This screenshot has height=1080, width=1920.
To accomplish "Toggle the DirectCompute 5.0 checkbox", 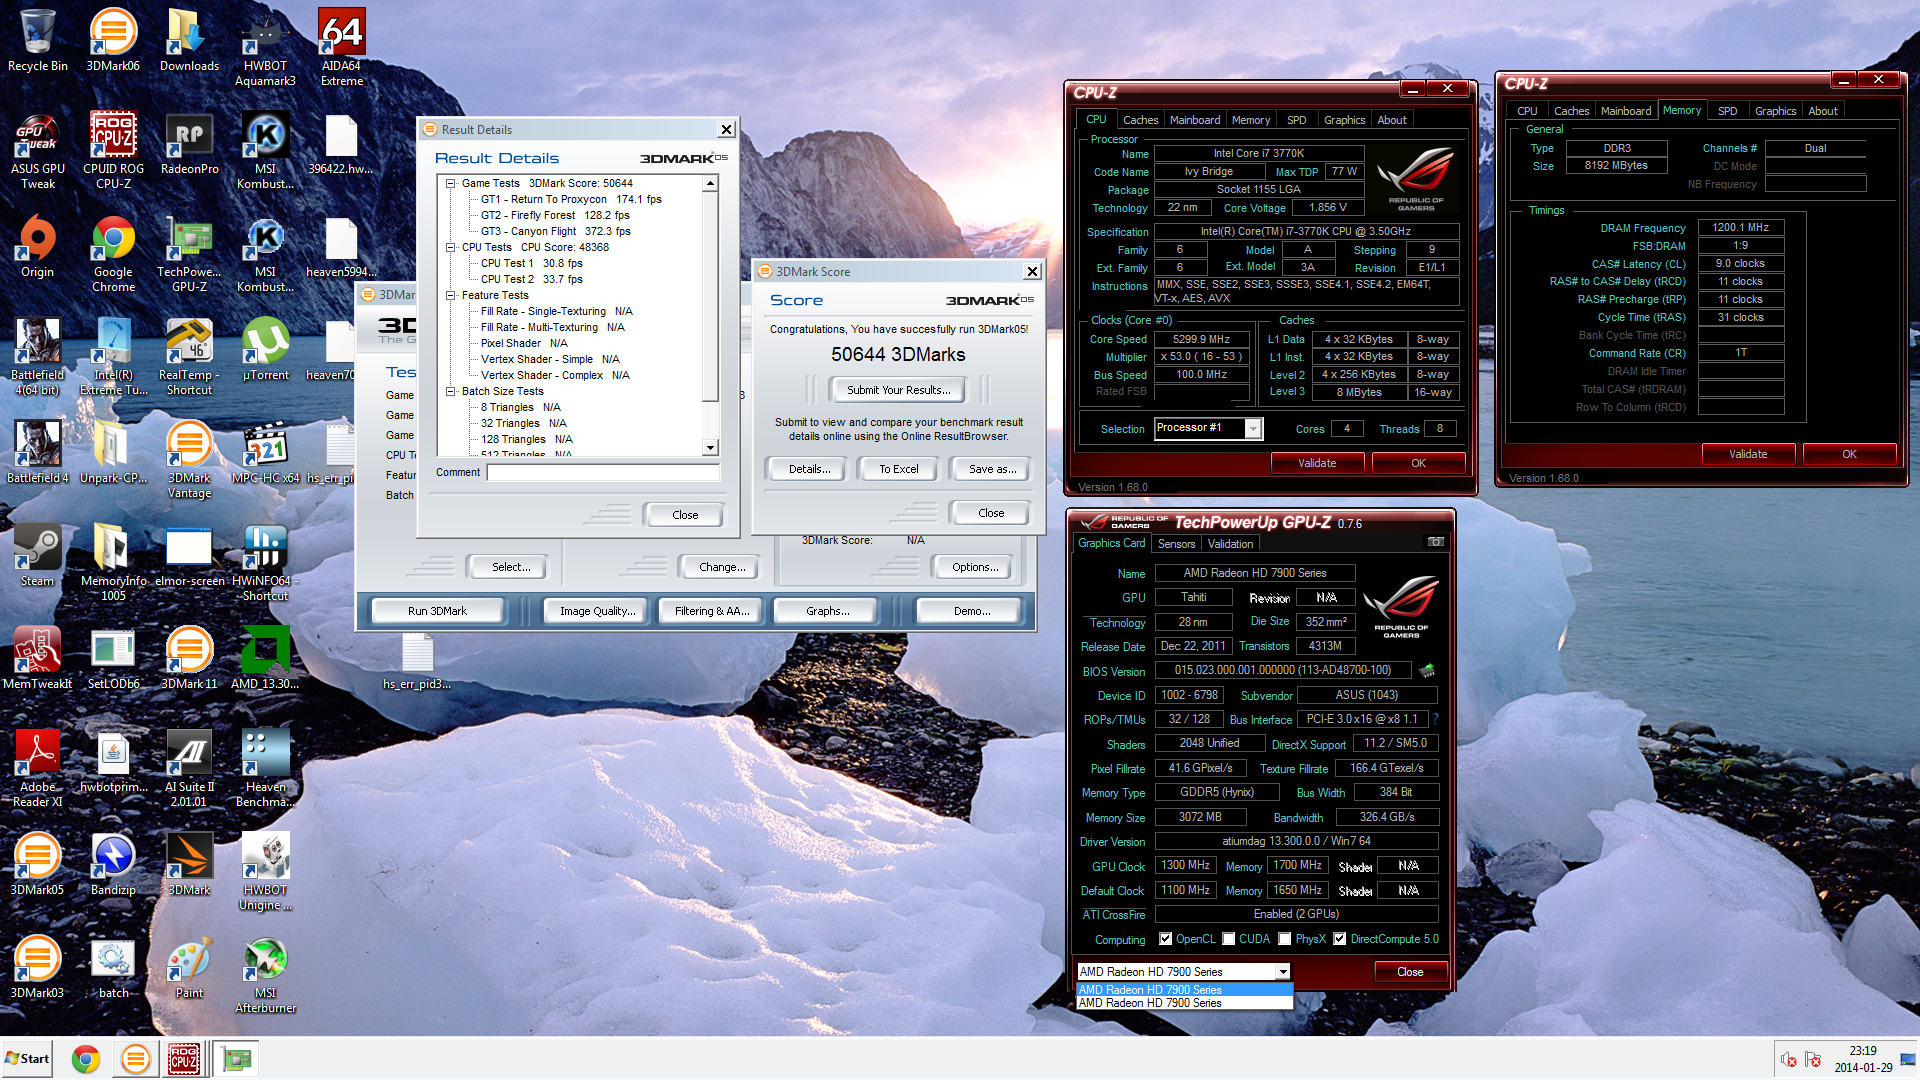I will click(x=1339, y=939).
